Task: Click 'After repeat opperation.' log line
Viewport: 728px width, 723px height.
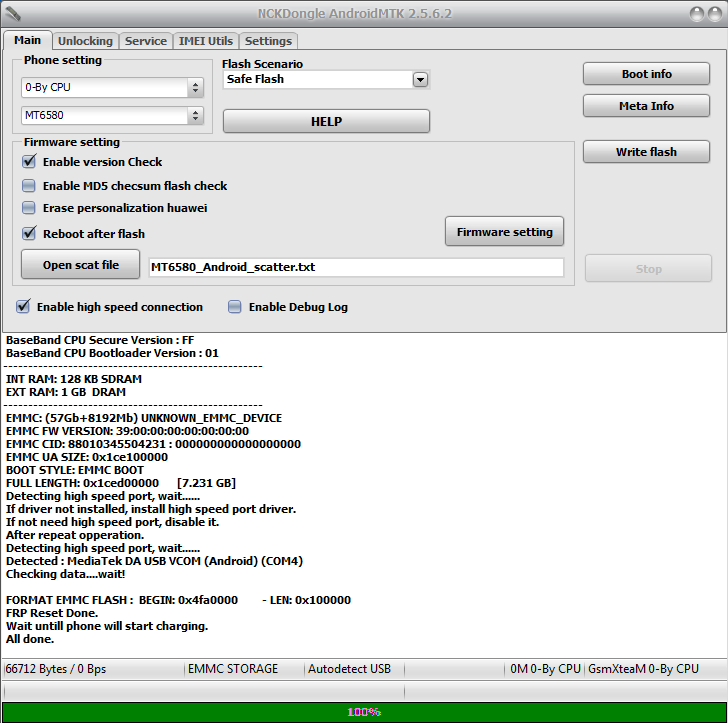Action: click(x=75, y=535)
